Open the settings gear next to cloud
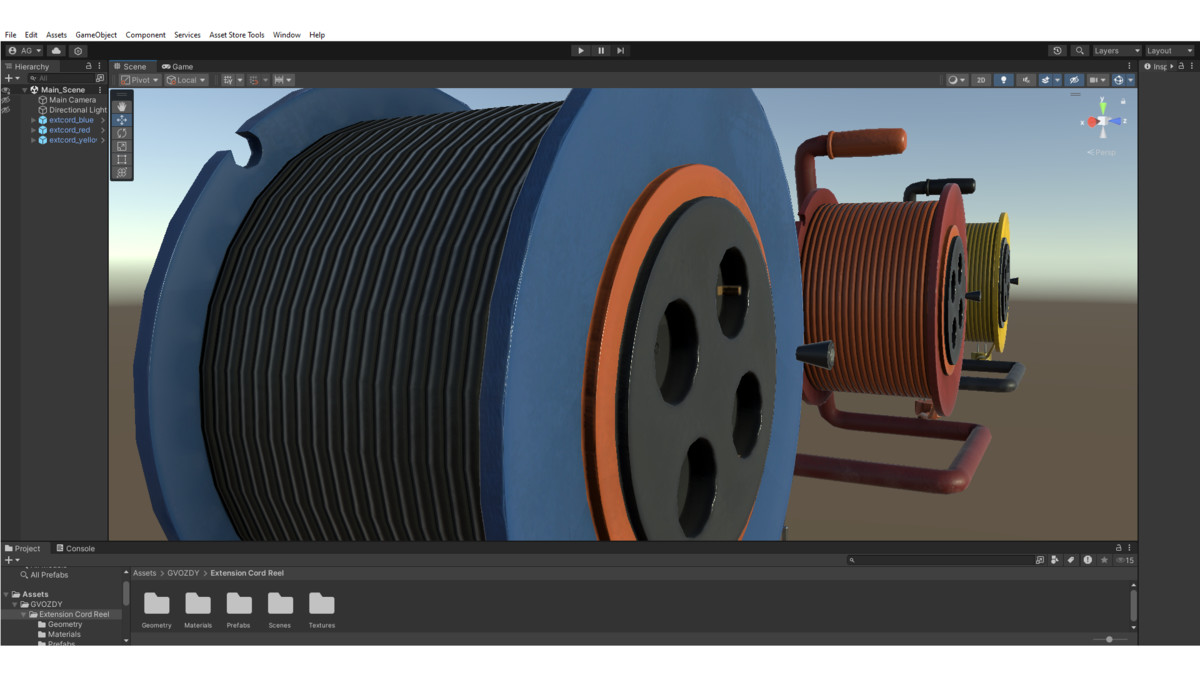Screen dimensions: 1200x675 point(78,51)
